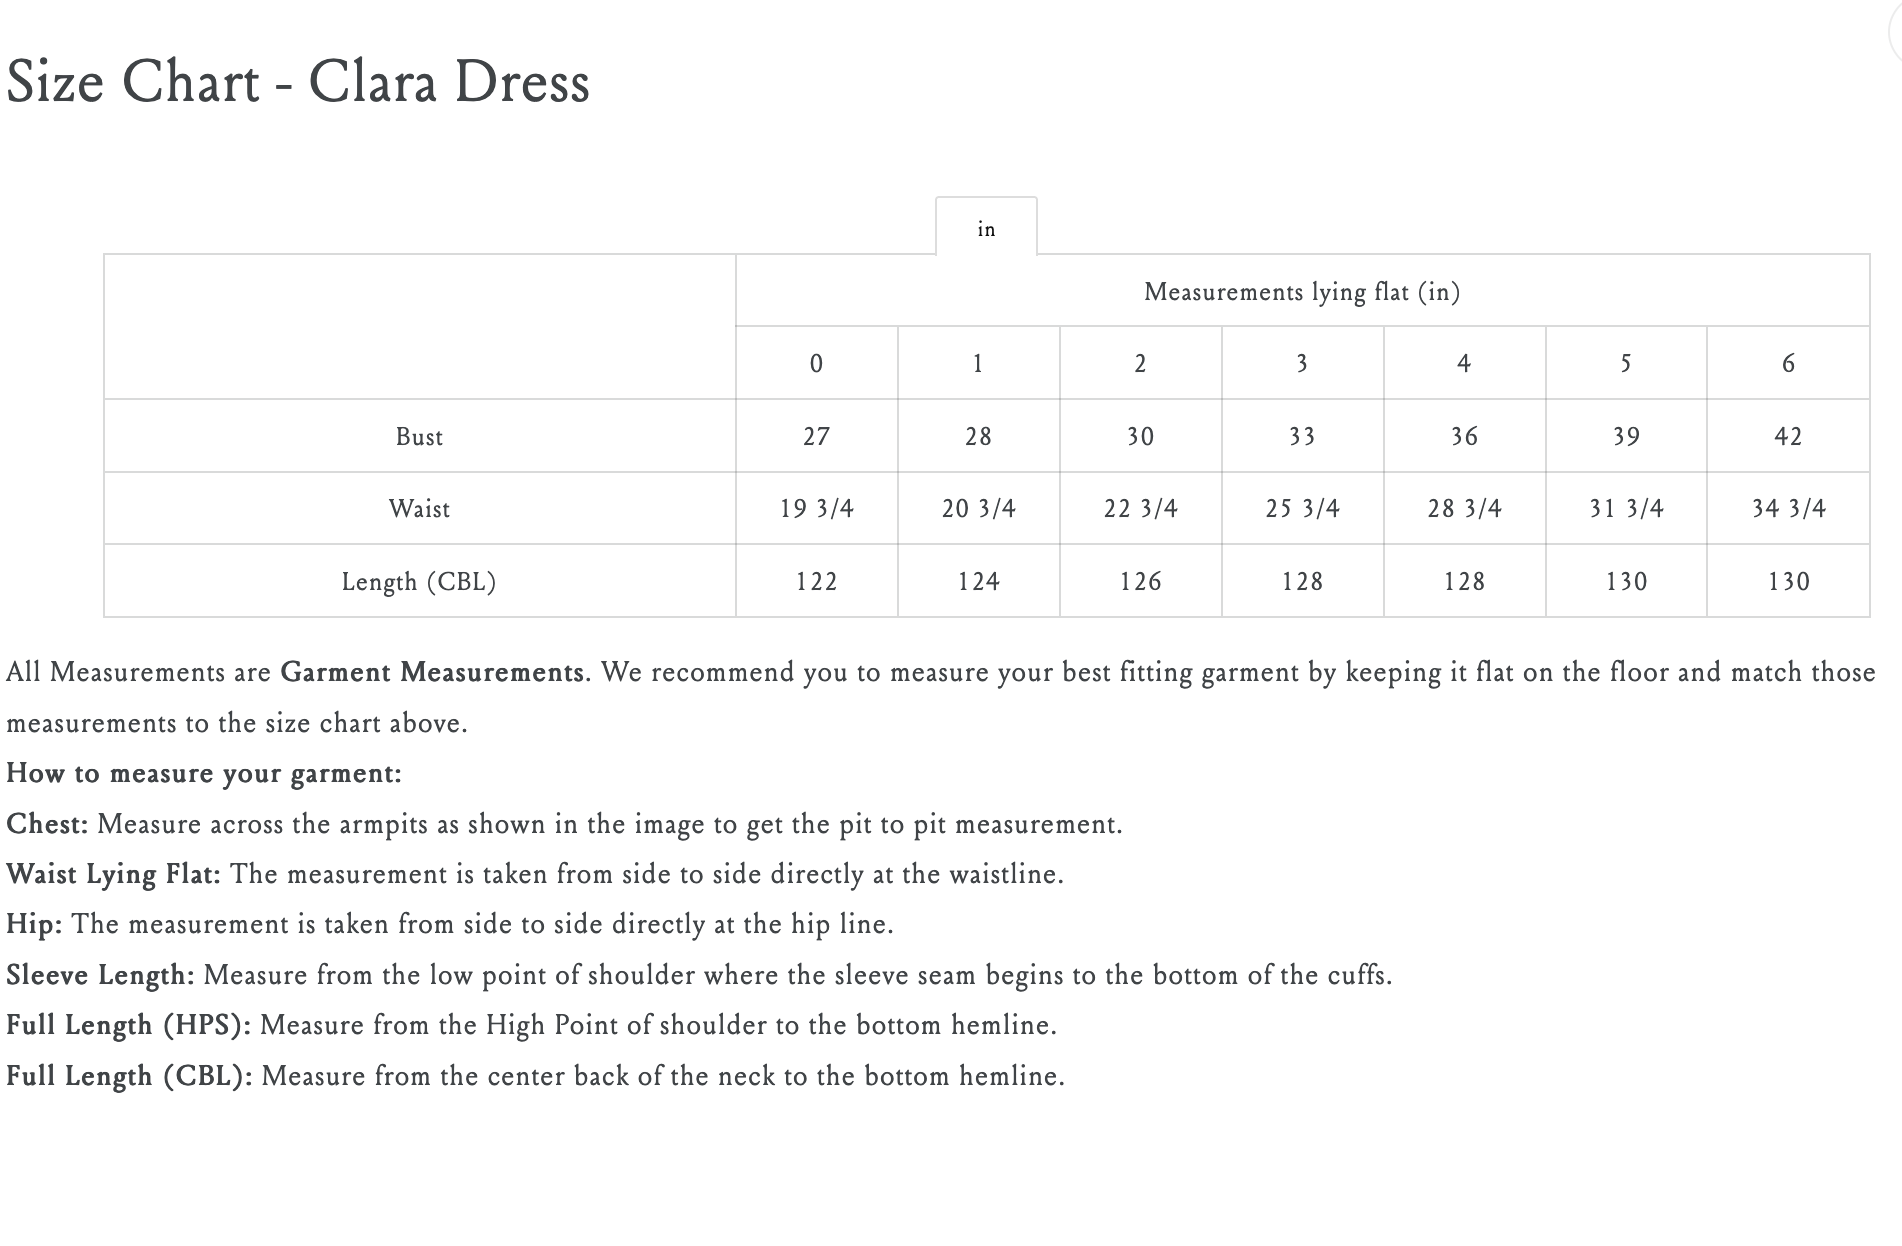1902x1246 pixels.
Task: Click the size 6 column header
Action: [1788, 364]
